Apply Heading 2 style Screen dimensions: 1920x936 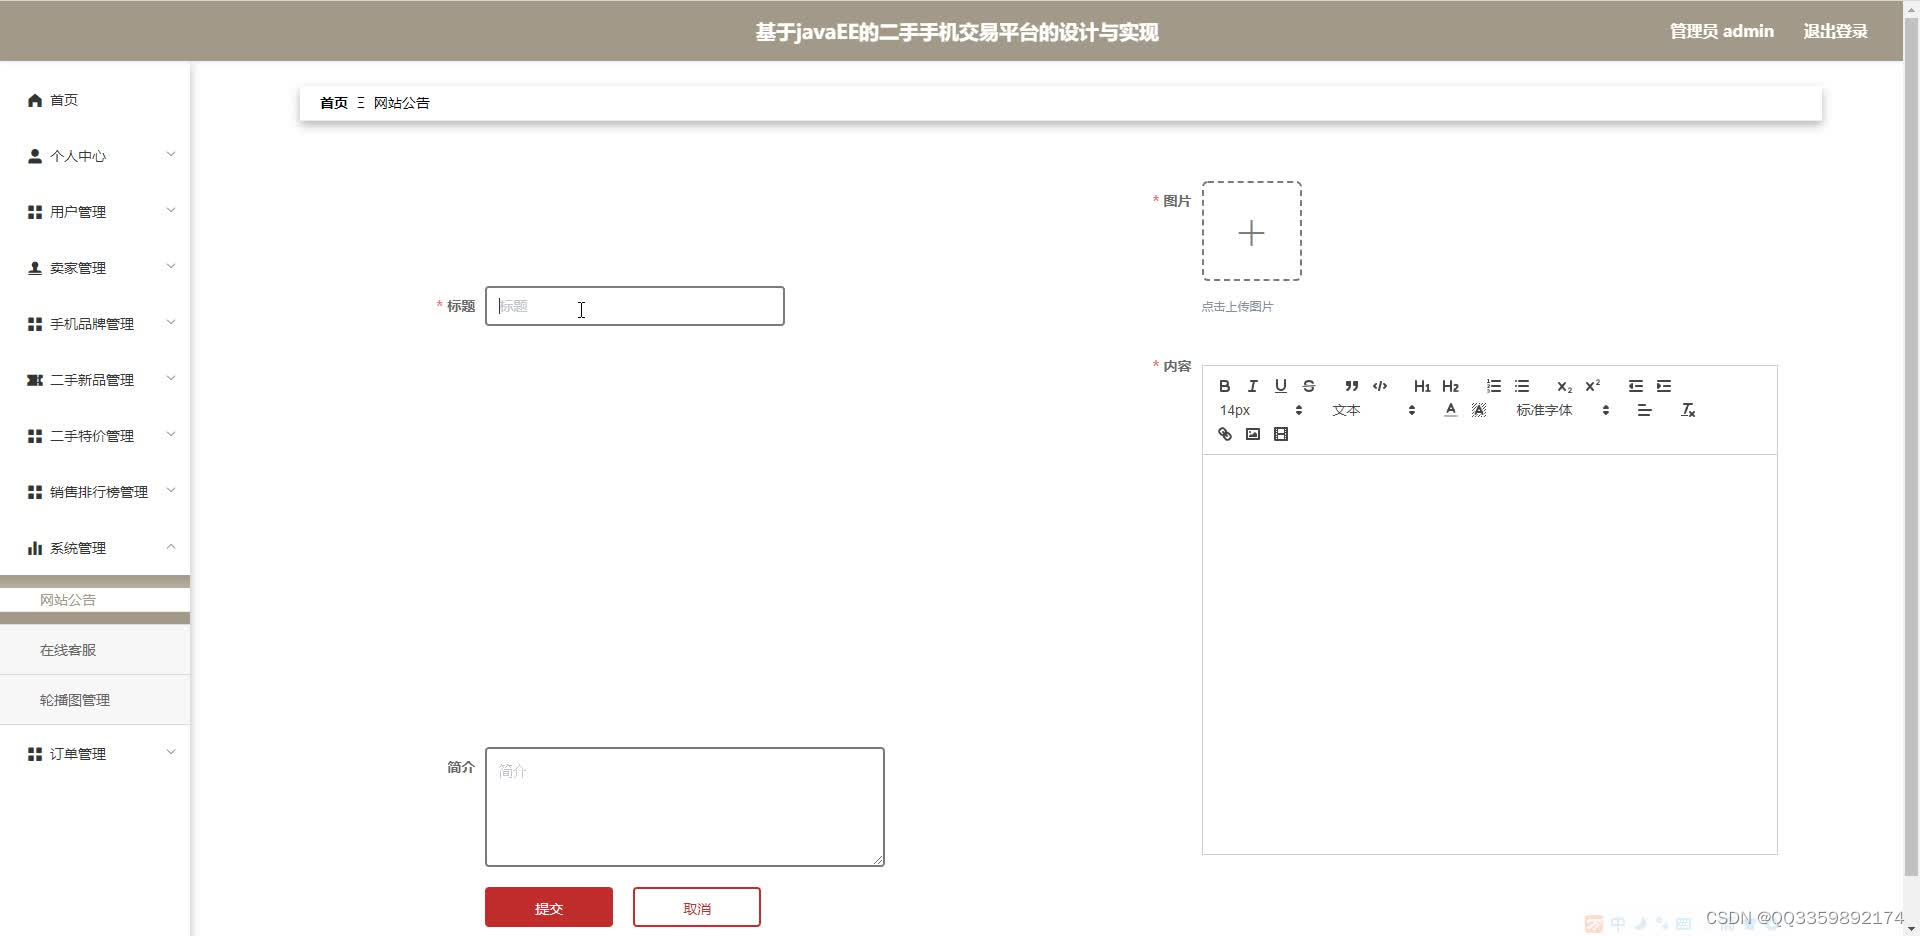(x=1450, y=386)
